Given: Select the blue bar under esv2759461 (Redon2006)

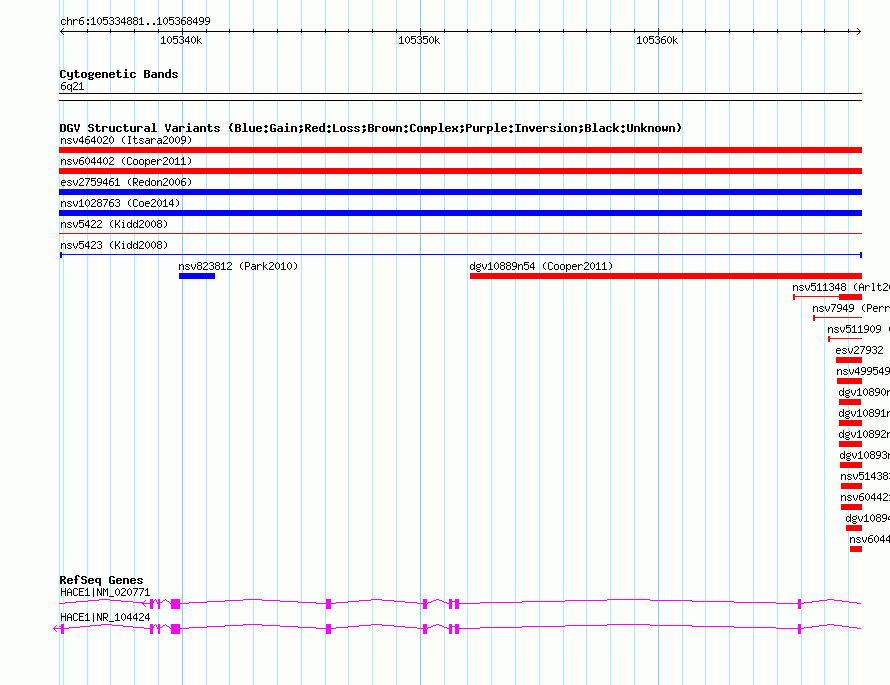Looking at the screenshot, I should (460, 192).
